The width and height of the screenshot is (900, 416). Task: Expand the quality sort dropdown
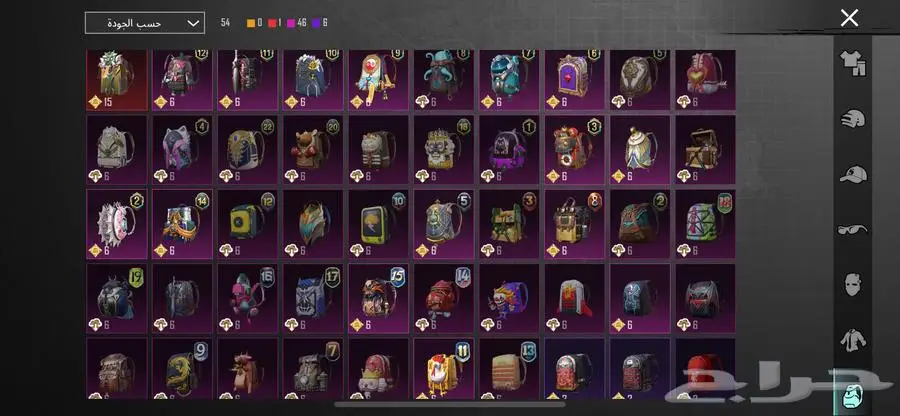145,23
